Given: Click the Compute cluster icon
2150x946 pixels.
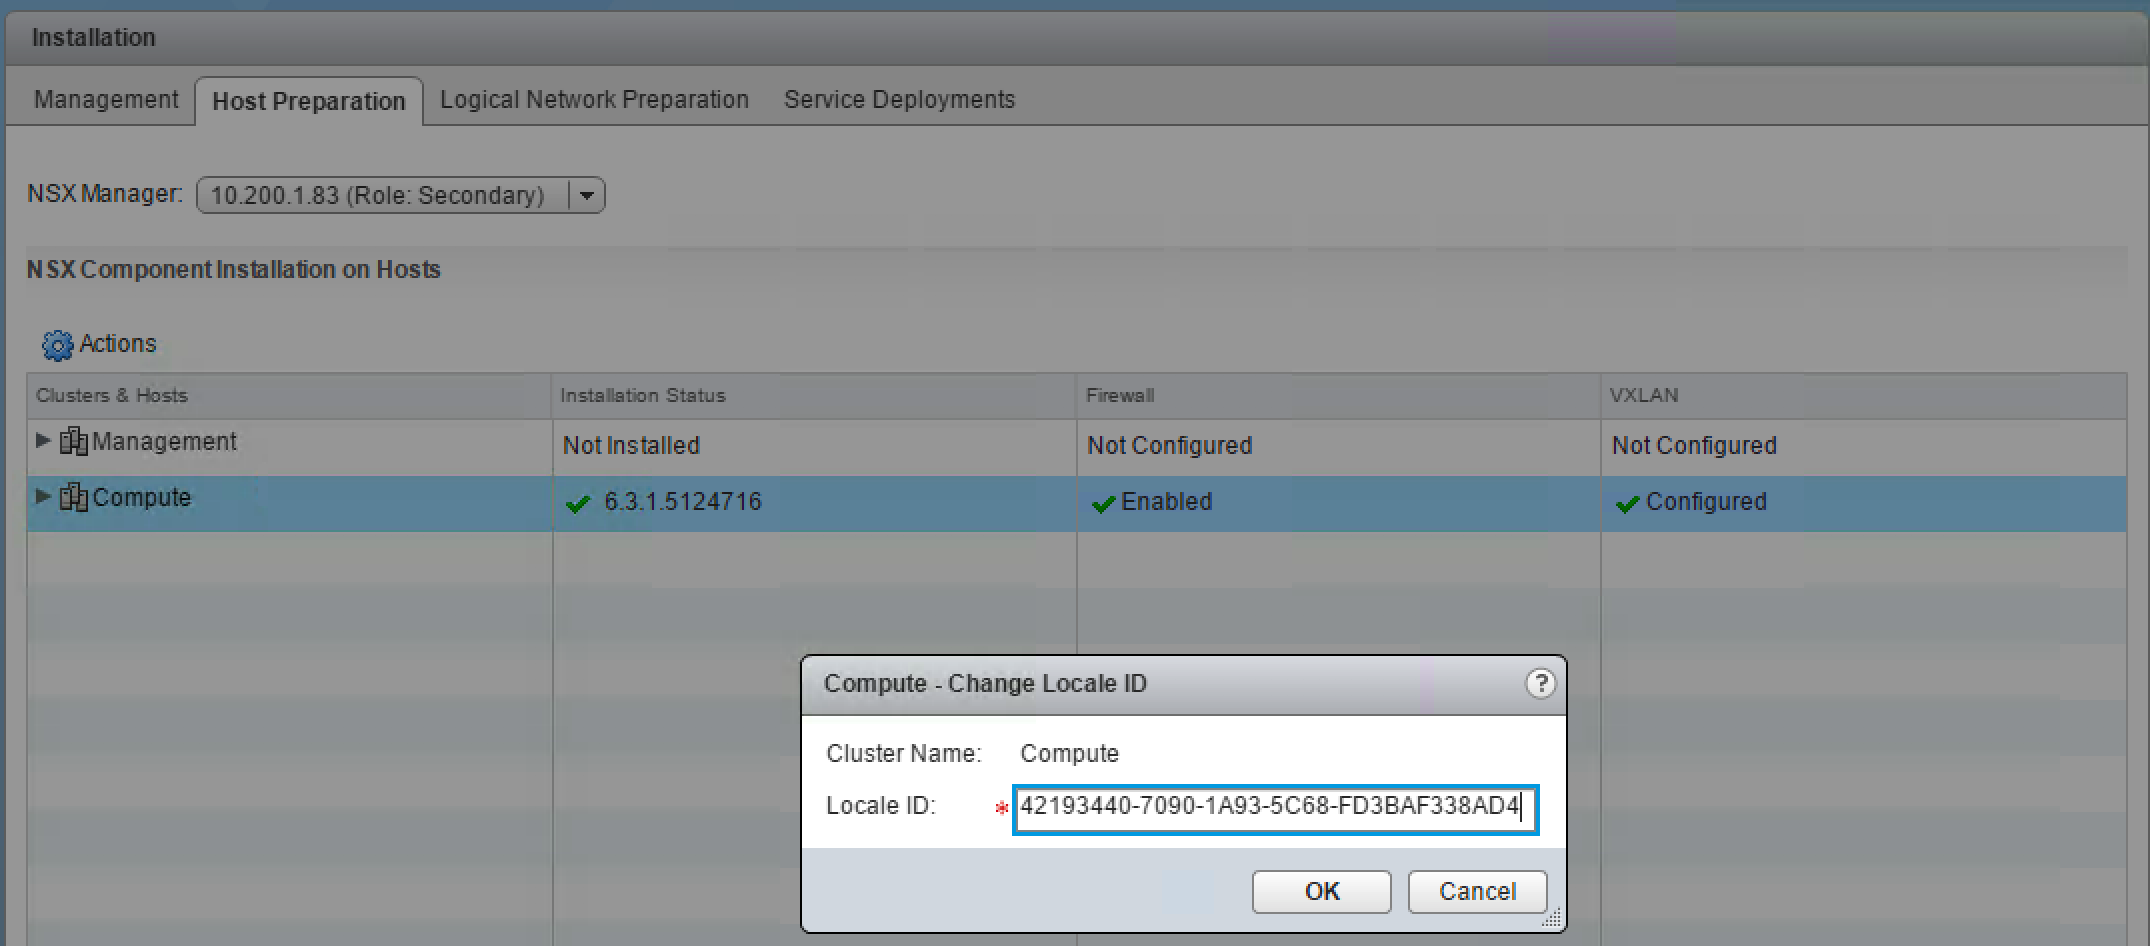Looking at the screenshot, I should pyautogui.click(x=74, y=497).
